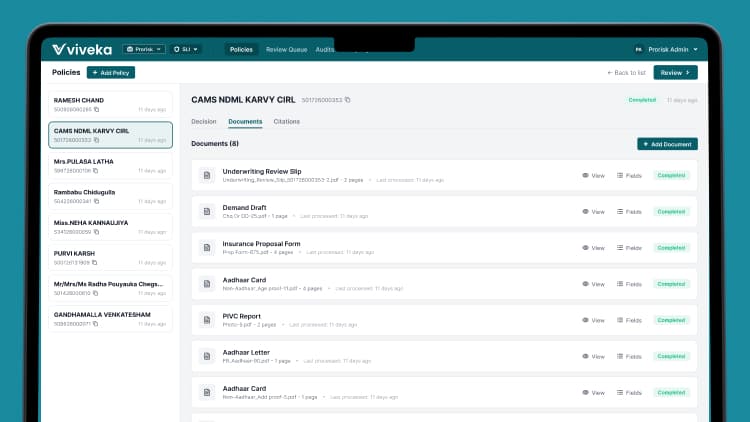Click Completed status beside policy heading

click(x=642, y=100)
